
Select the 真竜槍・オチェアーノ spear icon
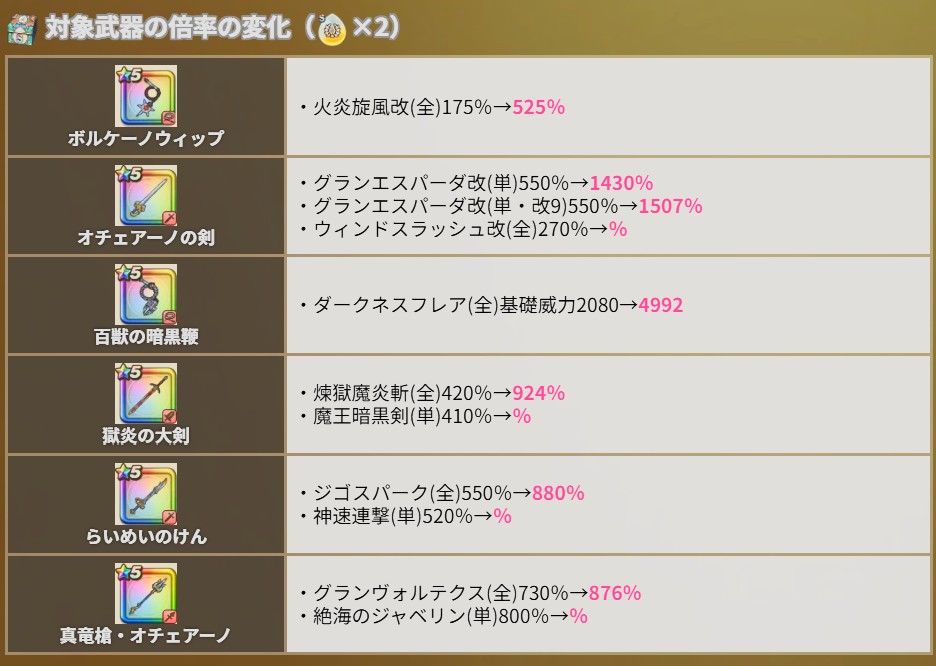(146, 593)
